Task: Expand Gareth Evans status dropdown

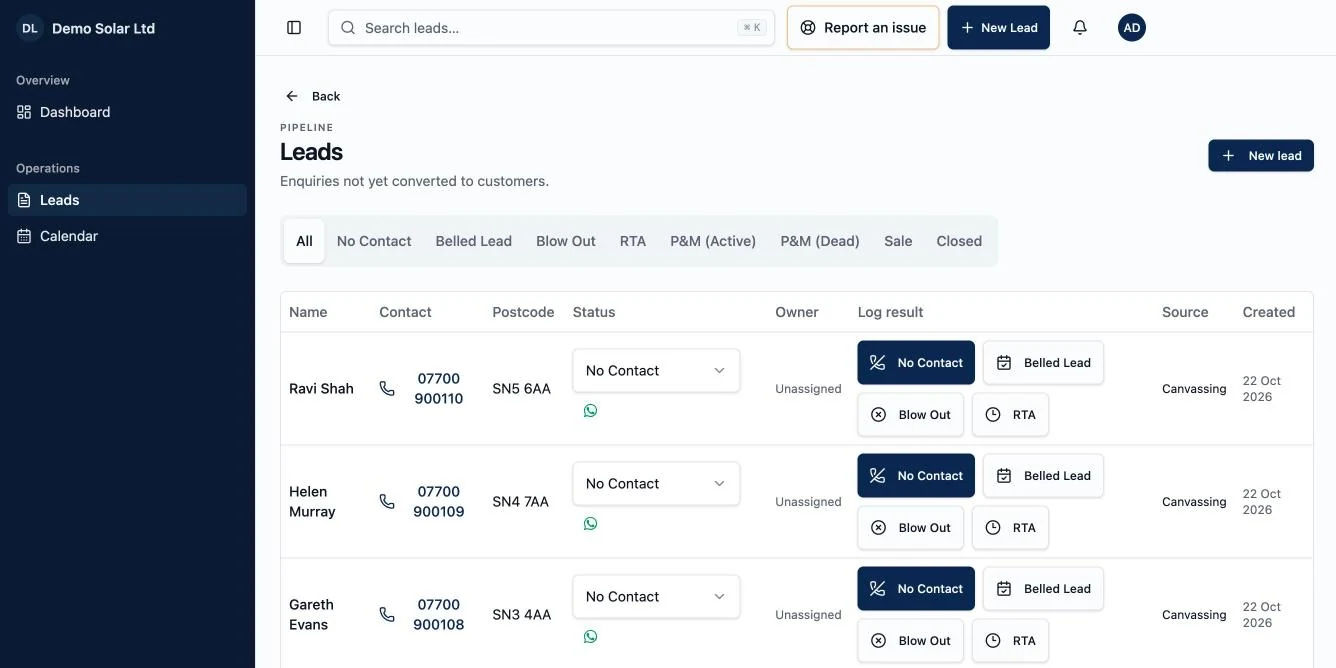Action: click(656, 596)
